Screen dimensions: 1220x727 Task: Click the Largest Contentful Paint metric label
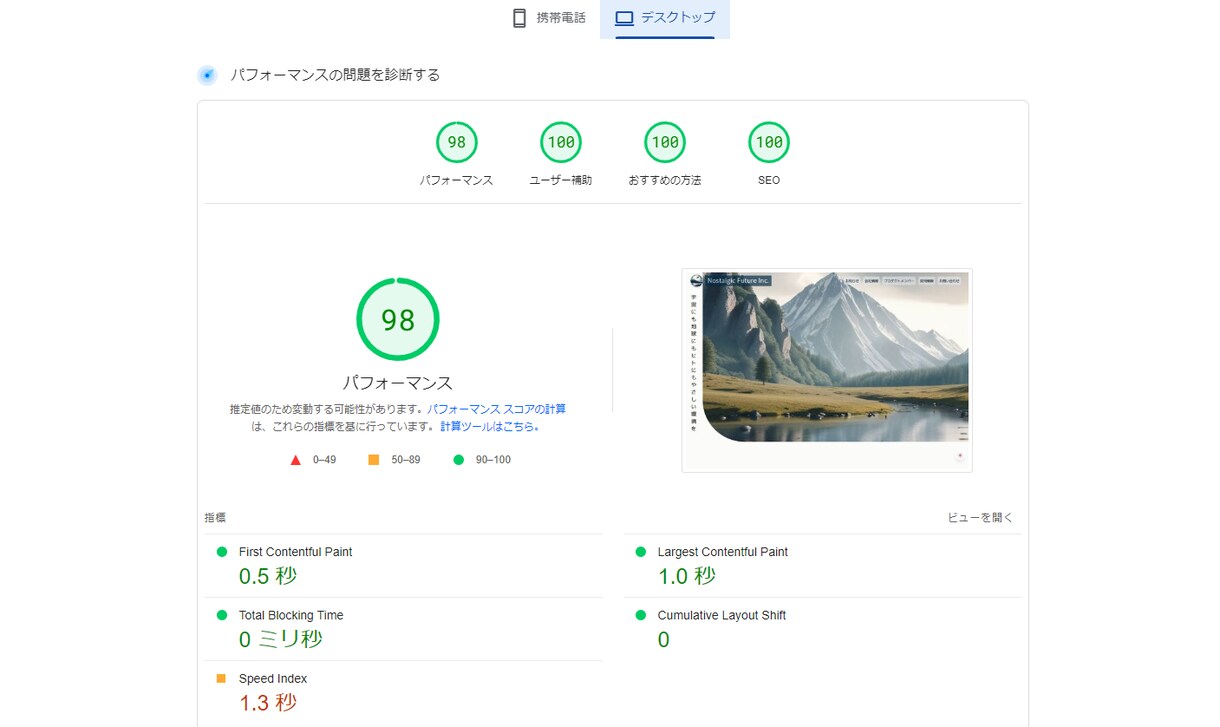[x=722, y=552]
